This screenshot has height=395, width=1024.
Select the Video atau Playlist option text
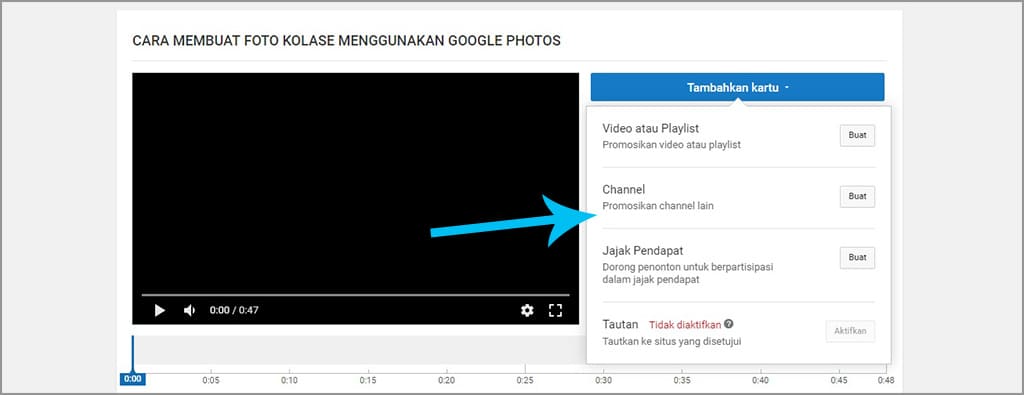pyautogui.click(x=650, y=129)
